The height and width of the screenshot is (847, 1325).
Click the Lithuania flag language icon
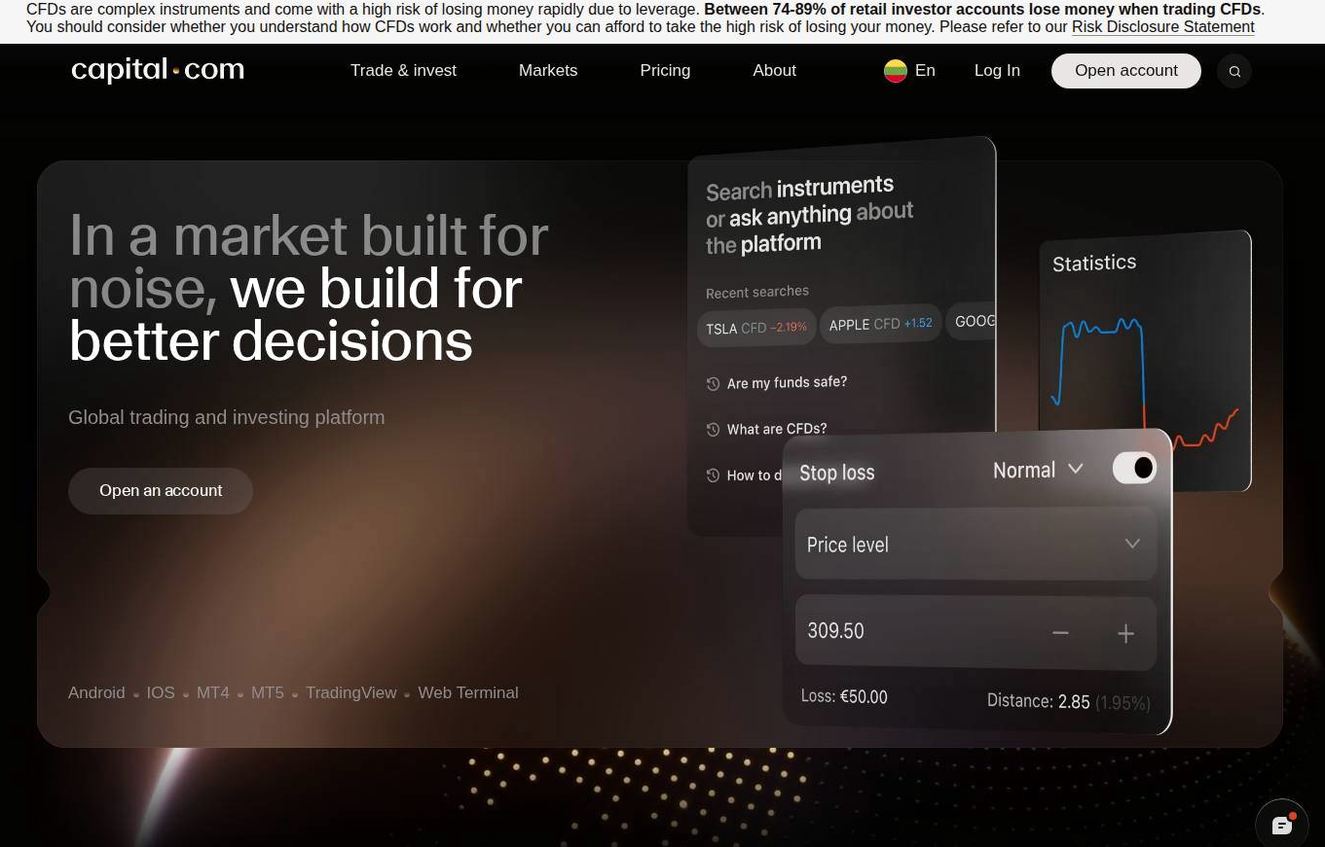click(x=895, y=71)
